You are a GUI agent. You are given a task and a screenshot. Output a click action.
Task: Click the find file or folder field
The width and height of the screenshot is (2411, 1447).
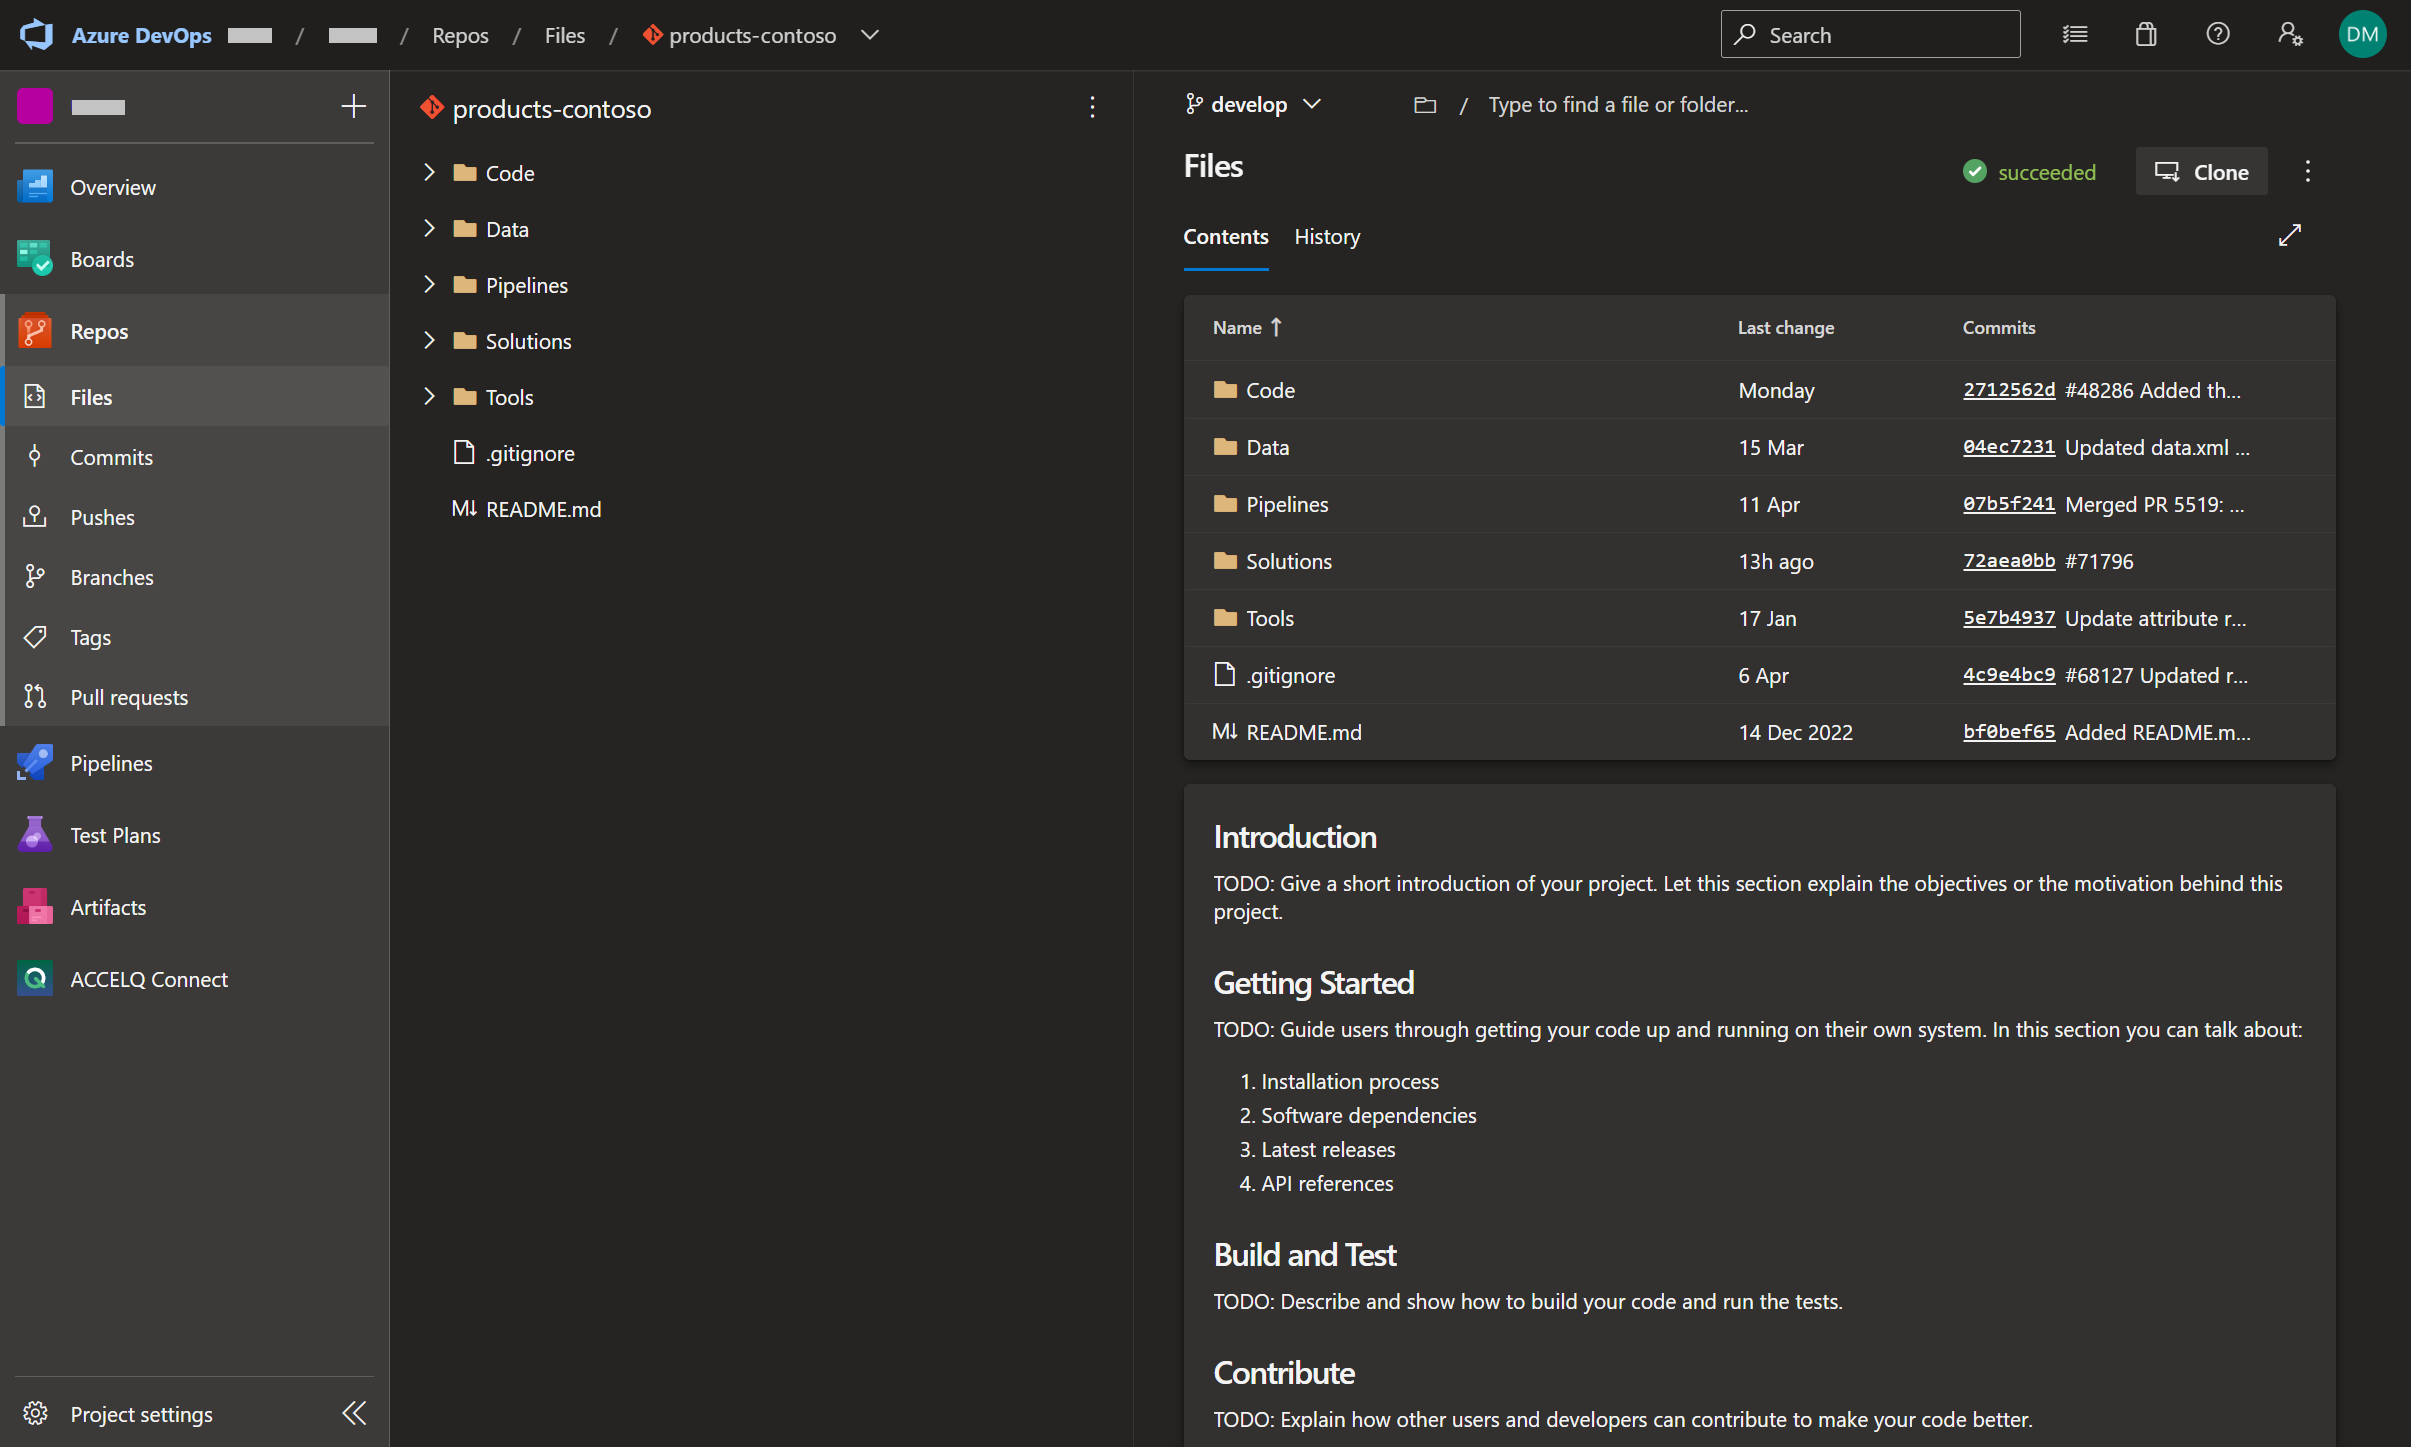pyautogui.click(x=1617, y=105)
